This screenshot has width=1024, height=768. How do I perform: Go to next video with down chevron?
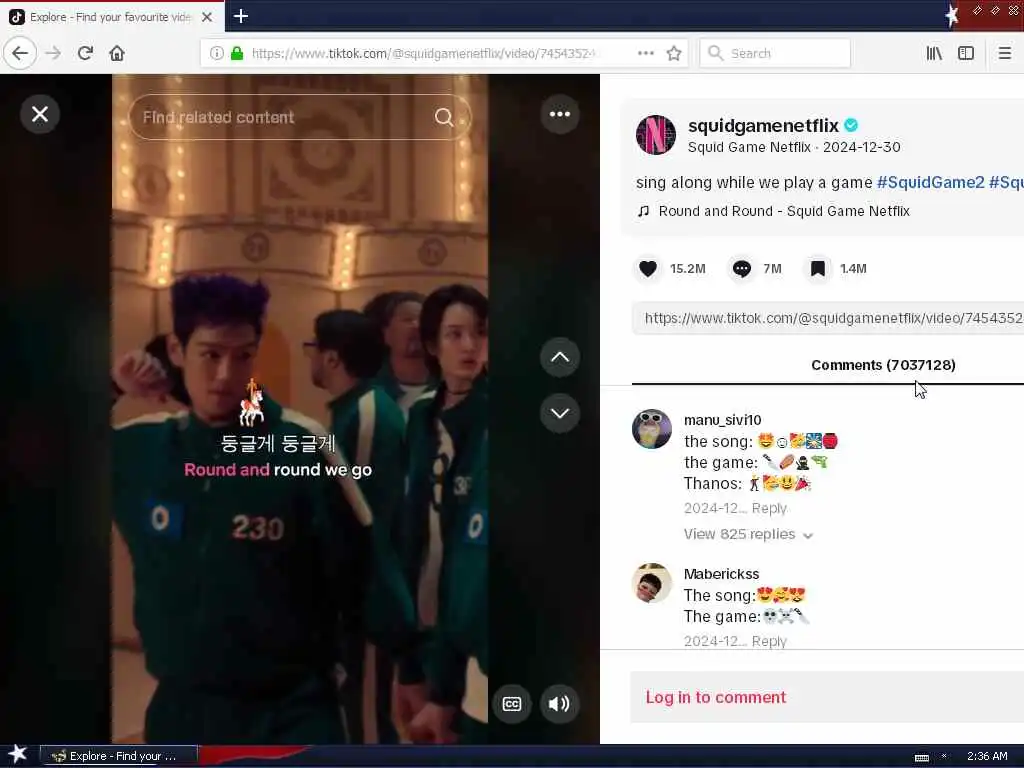560,413
